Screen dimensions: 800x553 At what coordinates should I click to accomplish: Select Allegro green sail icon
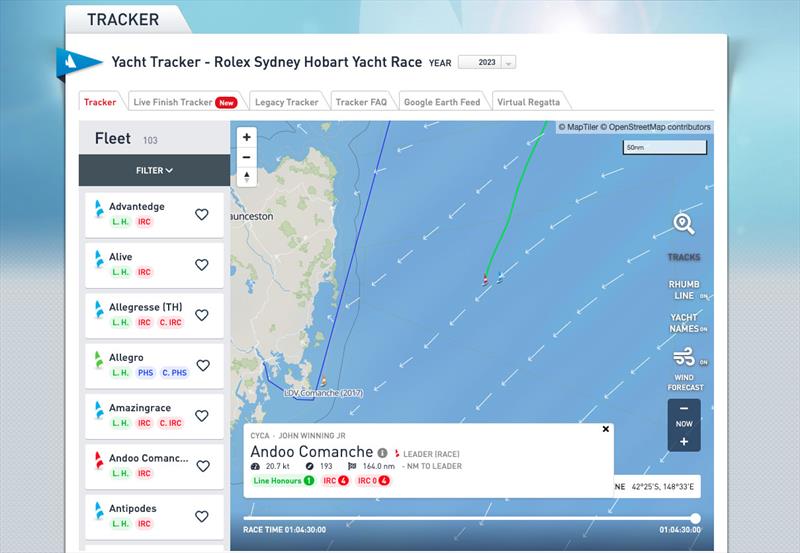[x=99, y=359]
